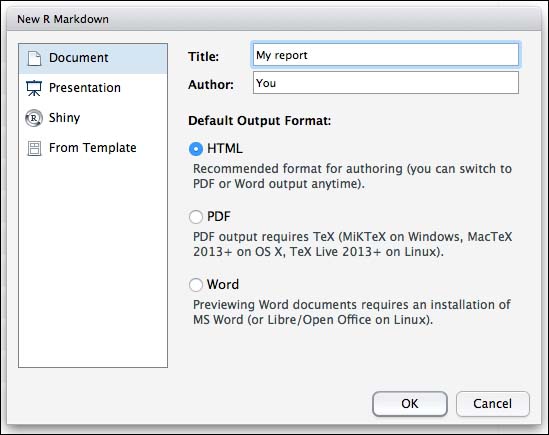This screenshot has height=435, width=549.
Task: Click the Document page icon in sidebar
Action: 34,58
